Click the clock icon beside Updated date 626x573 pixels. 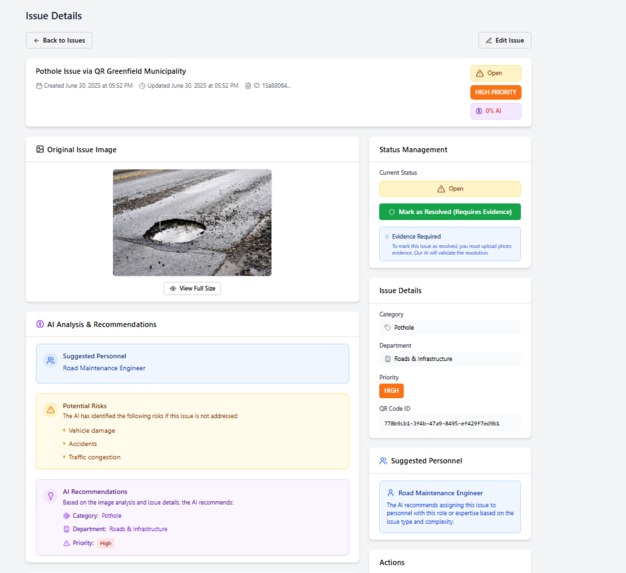point(142,85)
